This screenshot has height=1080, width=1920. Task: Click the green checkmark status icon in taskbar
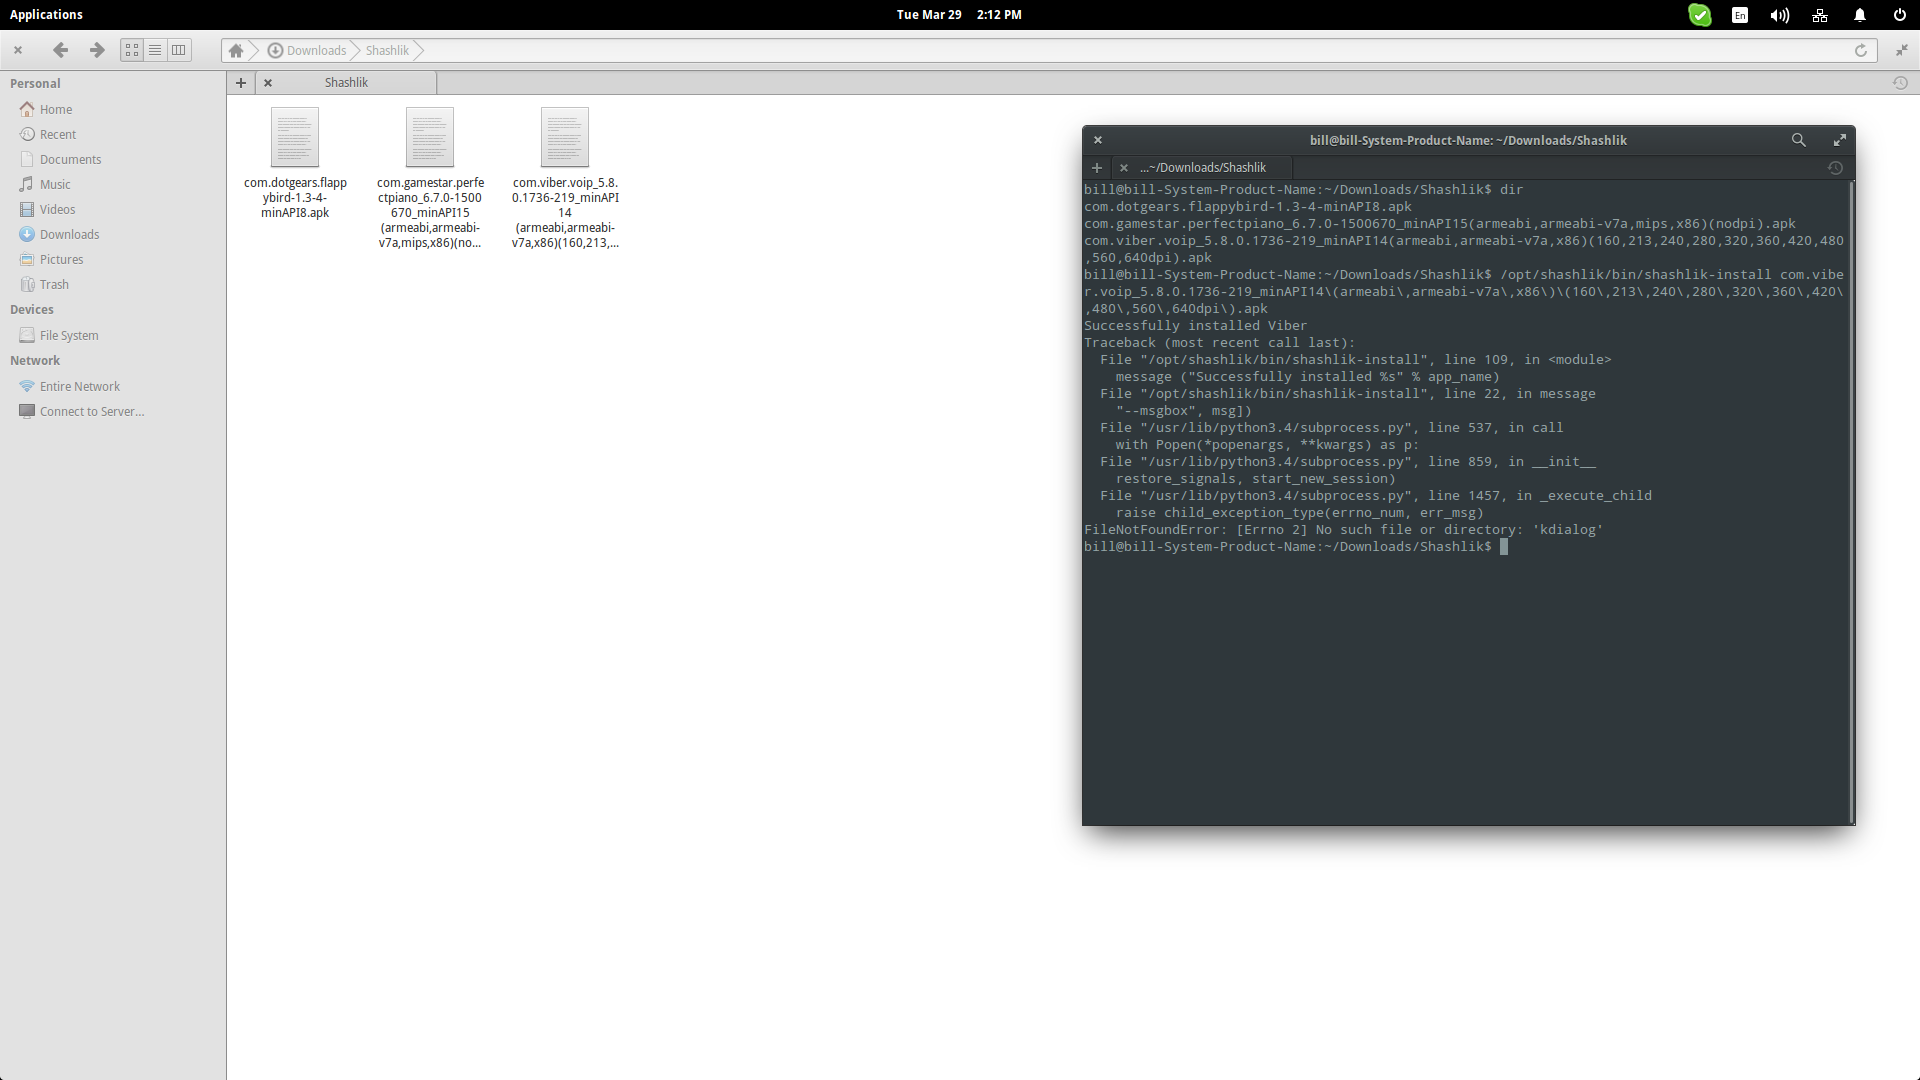(x=1700, y=15)
